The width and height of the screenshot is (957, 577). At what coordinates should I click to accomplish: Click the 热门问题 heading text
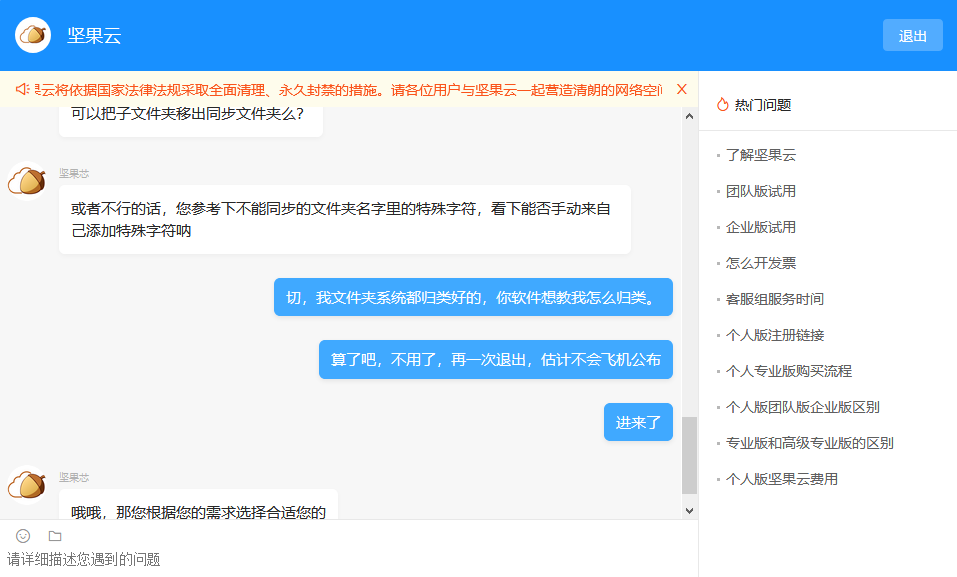pos(763,105)
